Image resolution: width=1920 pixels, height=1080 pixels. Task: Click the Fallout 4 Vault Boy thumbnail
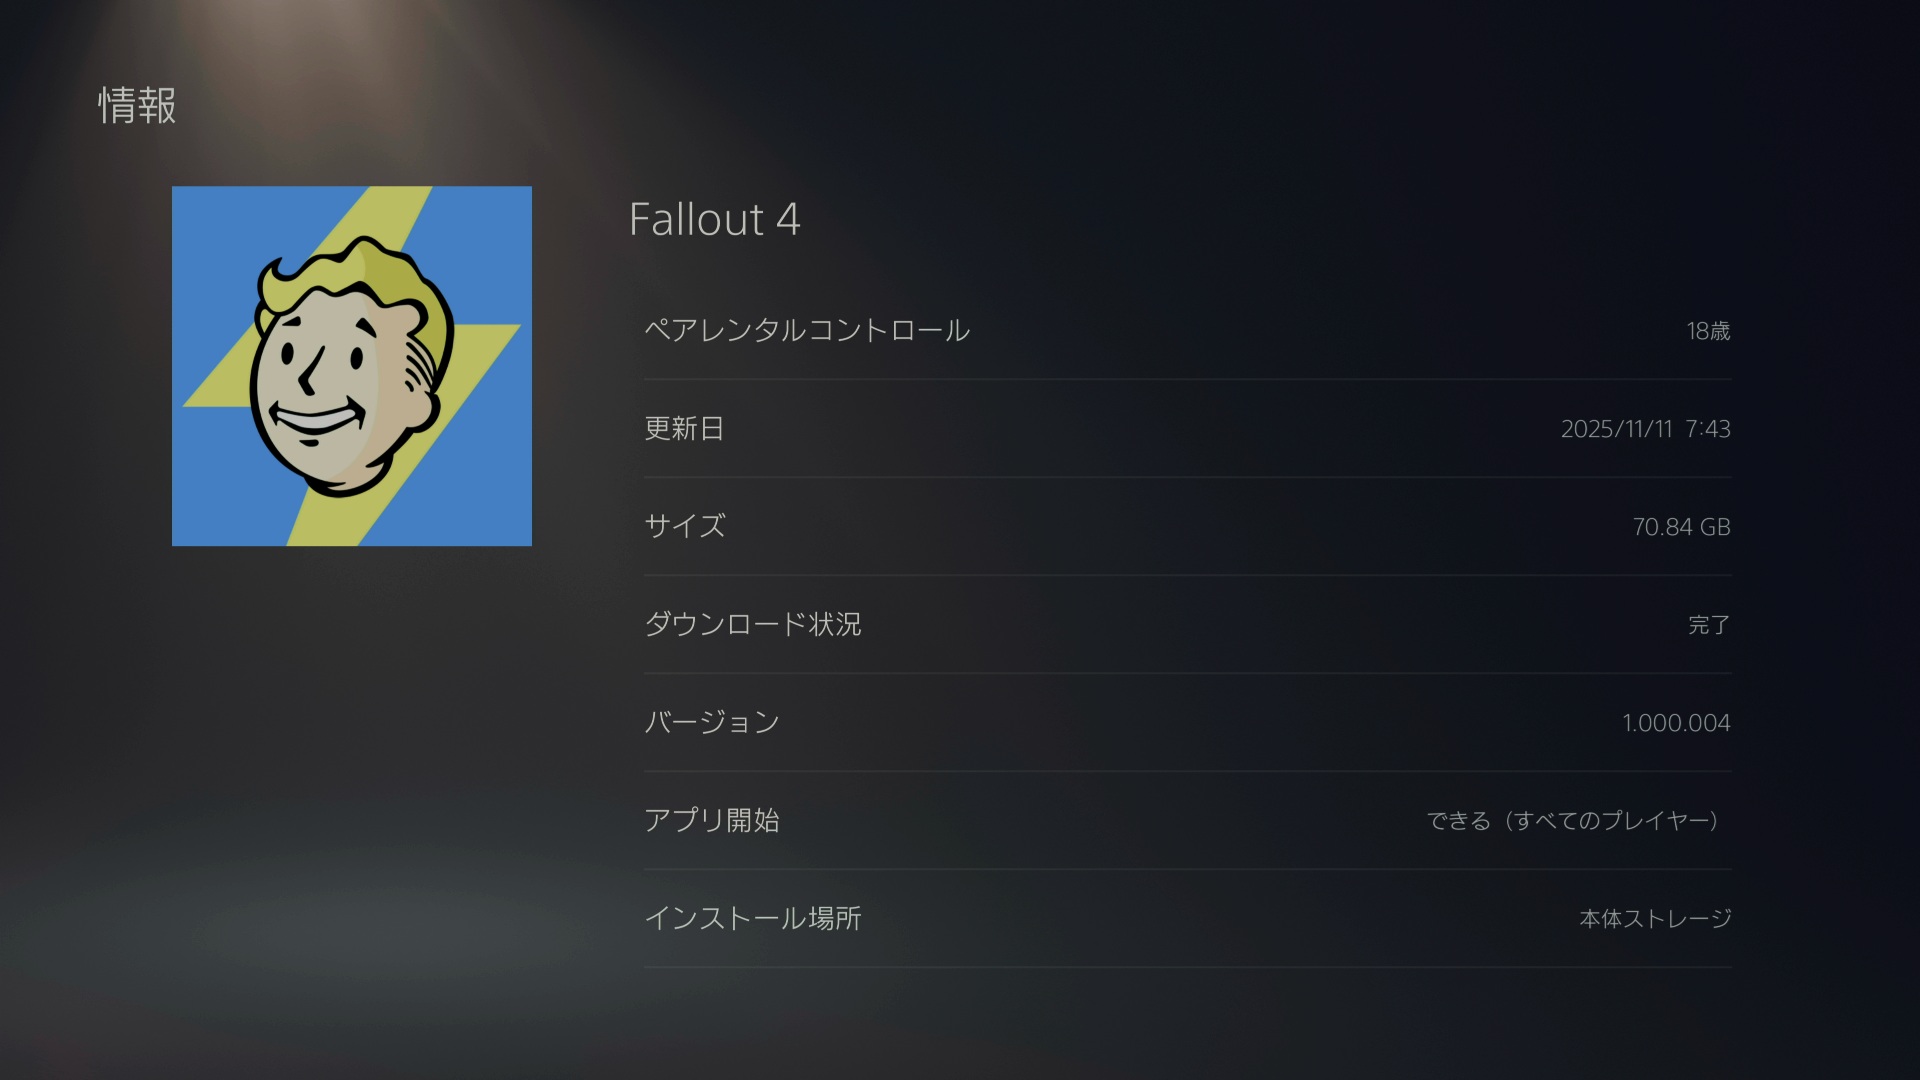352,366
